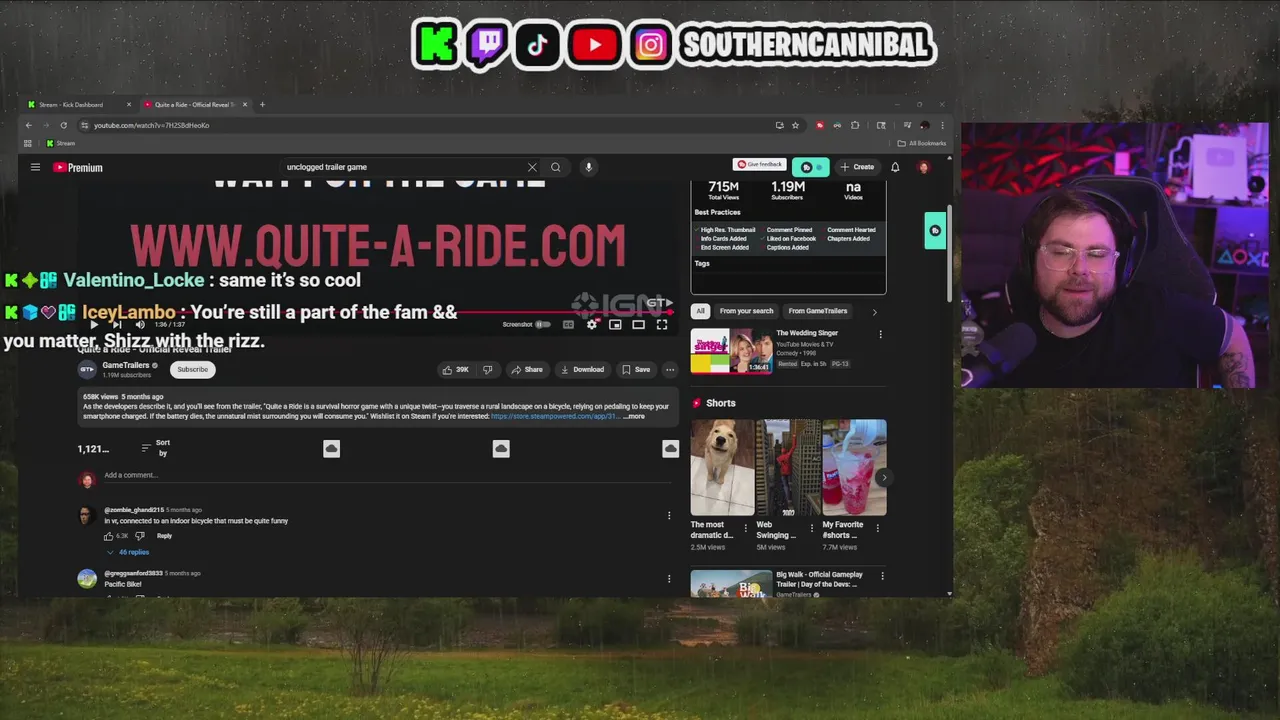Show more Shorts with next arrow
1280x720 pixels.
(883, 478)
